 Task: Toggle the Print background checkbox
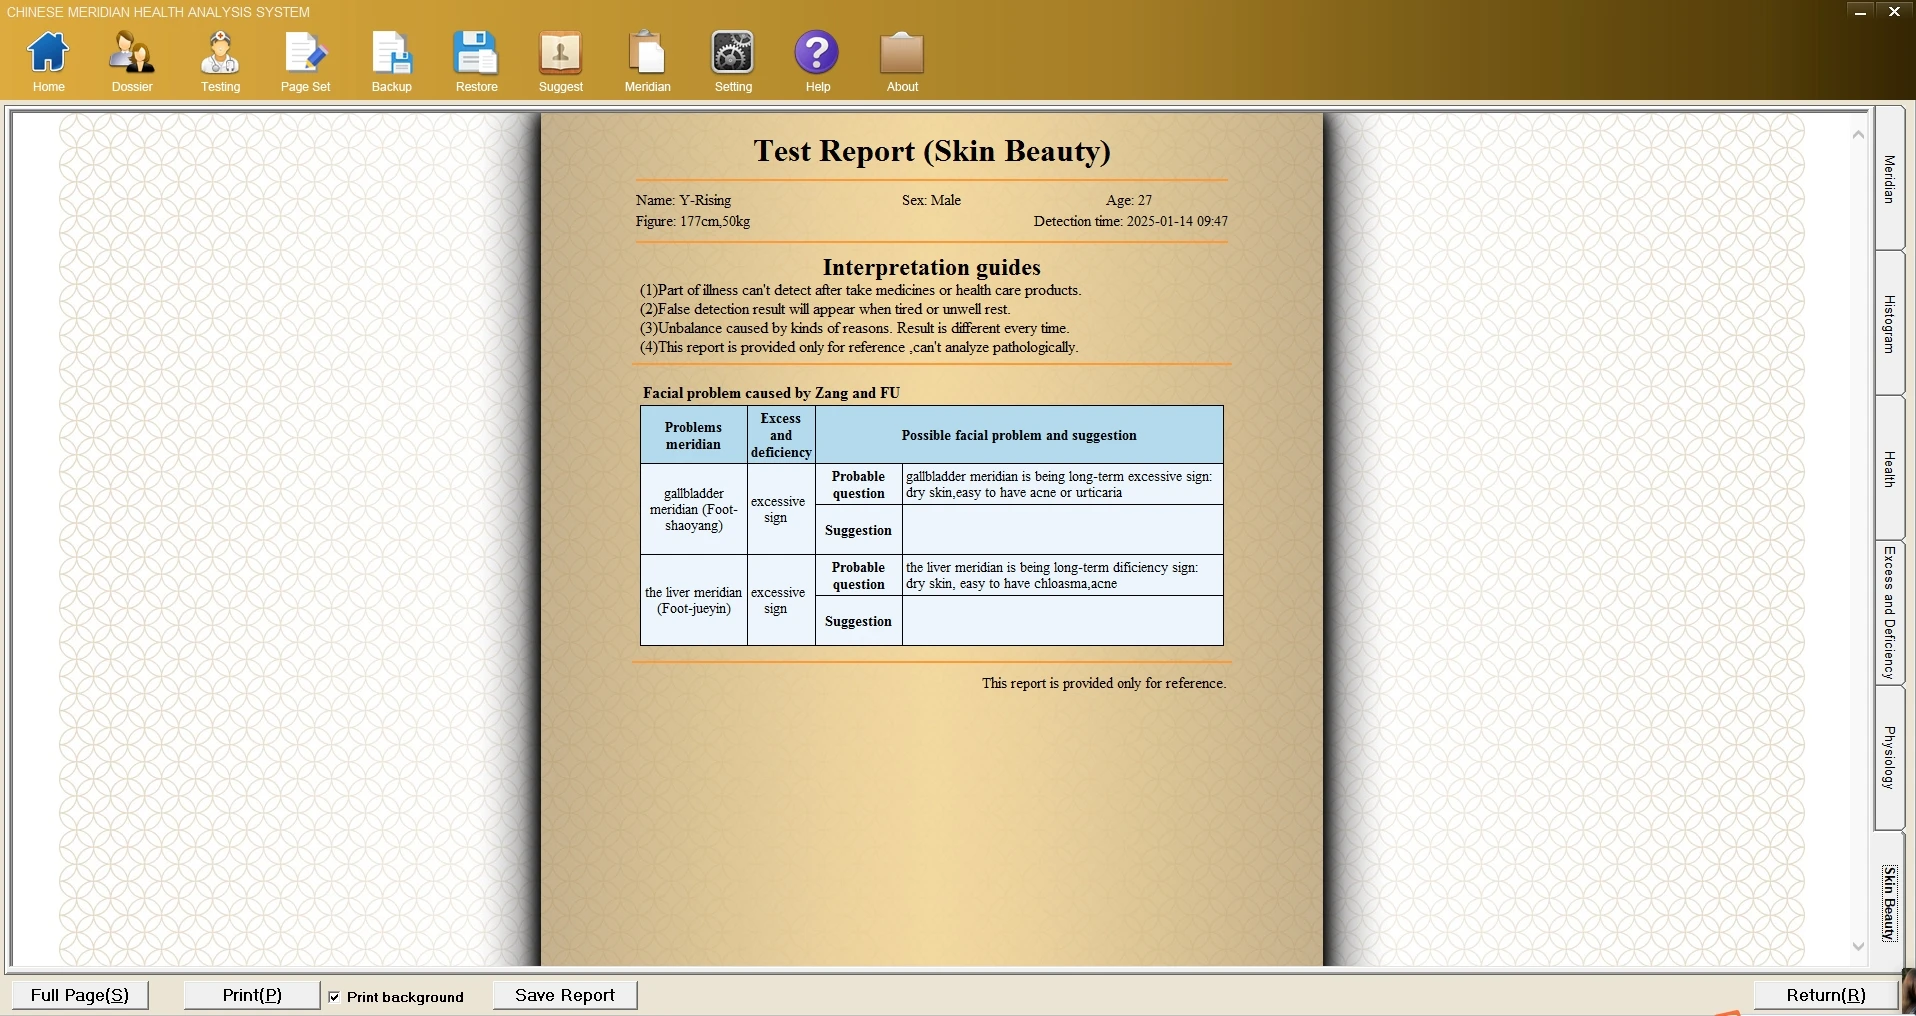coord(335,997)
